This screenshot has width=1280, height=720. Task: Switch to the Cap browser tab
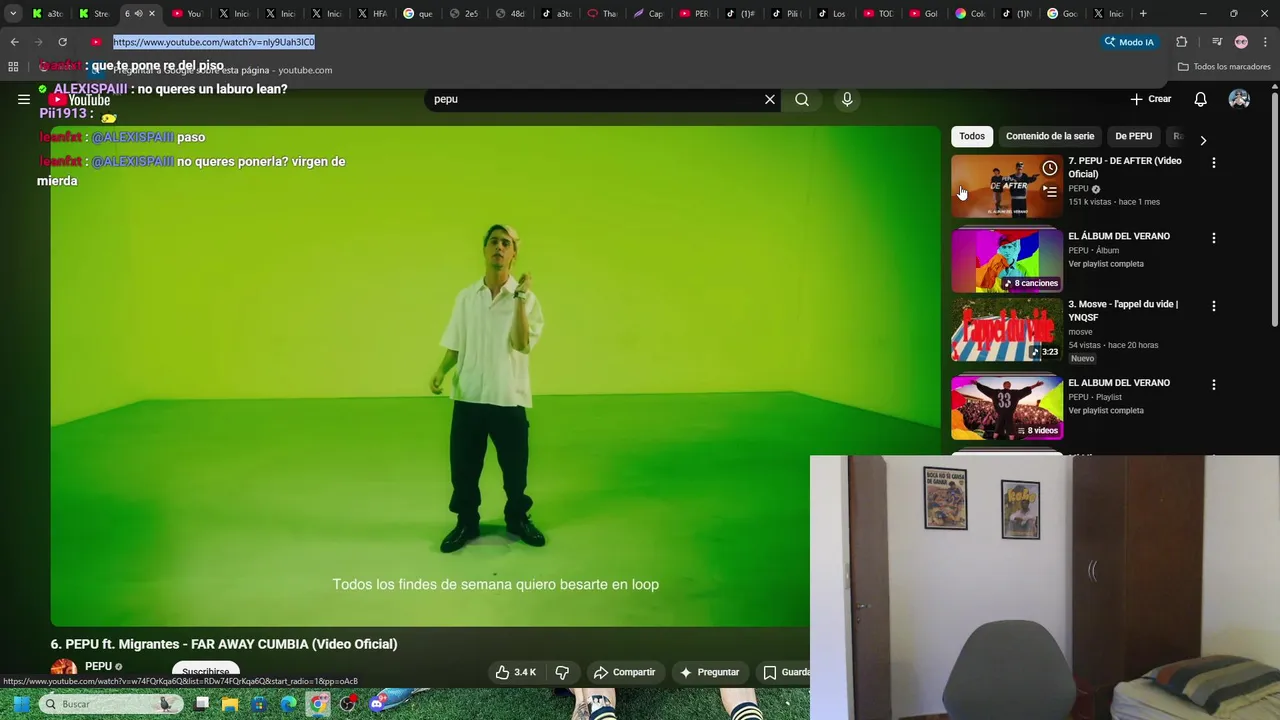[x=648, y=14]
